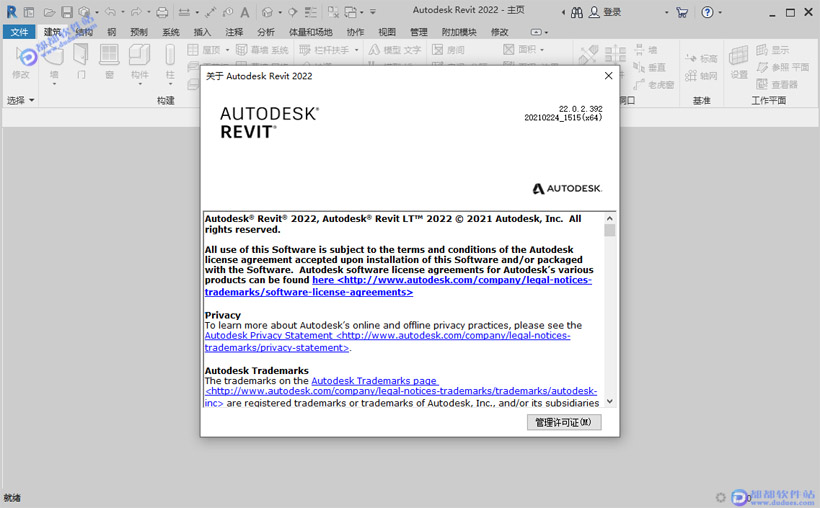The image size is (820, 508).
Task: Open the 3D view dropdown arrow
Action: tap(280, 12)
